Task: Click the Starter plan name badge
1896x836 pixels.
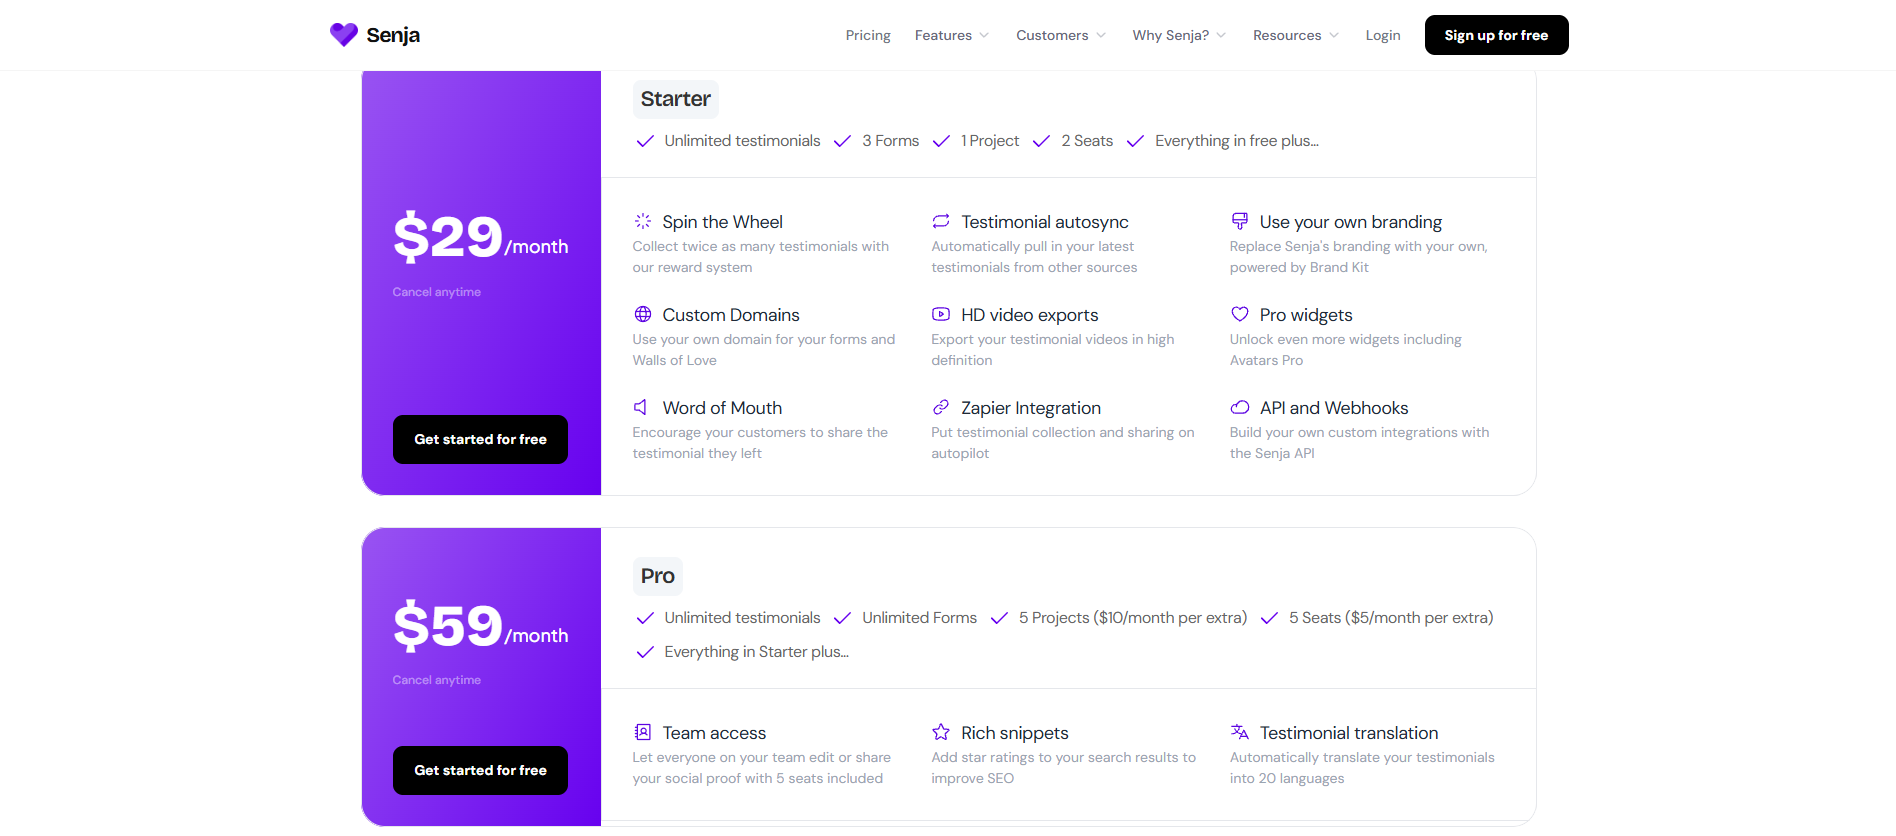Action: (x=676, y=99)
